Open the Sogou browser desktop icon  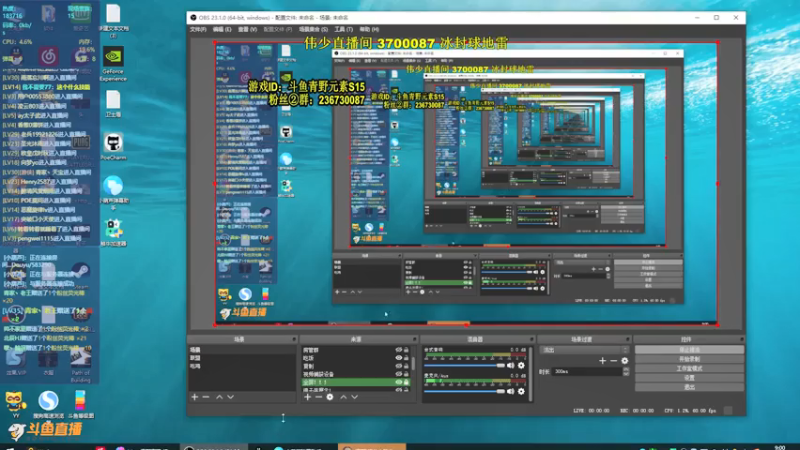[x=48, y=406]
